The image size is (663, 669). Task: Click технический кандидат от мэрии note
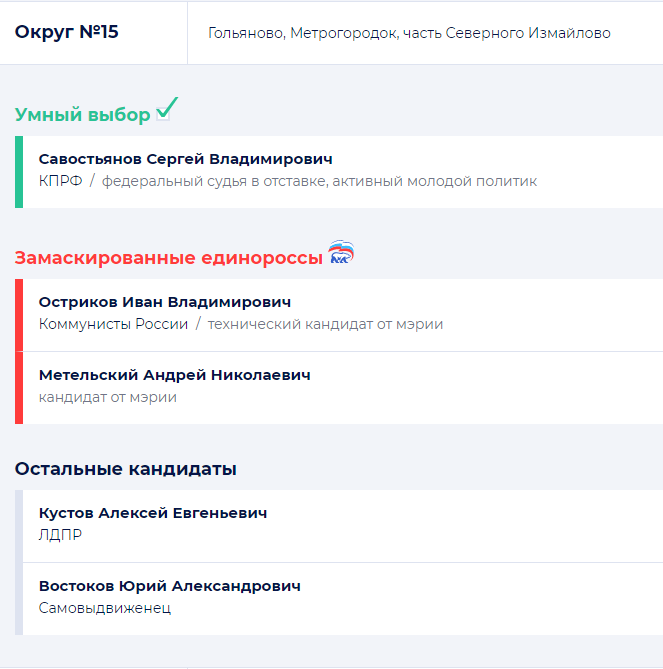click(325, 324)
